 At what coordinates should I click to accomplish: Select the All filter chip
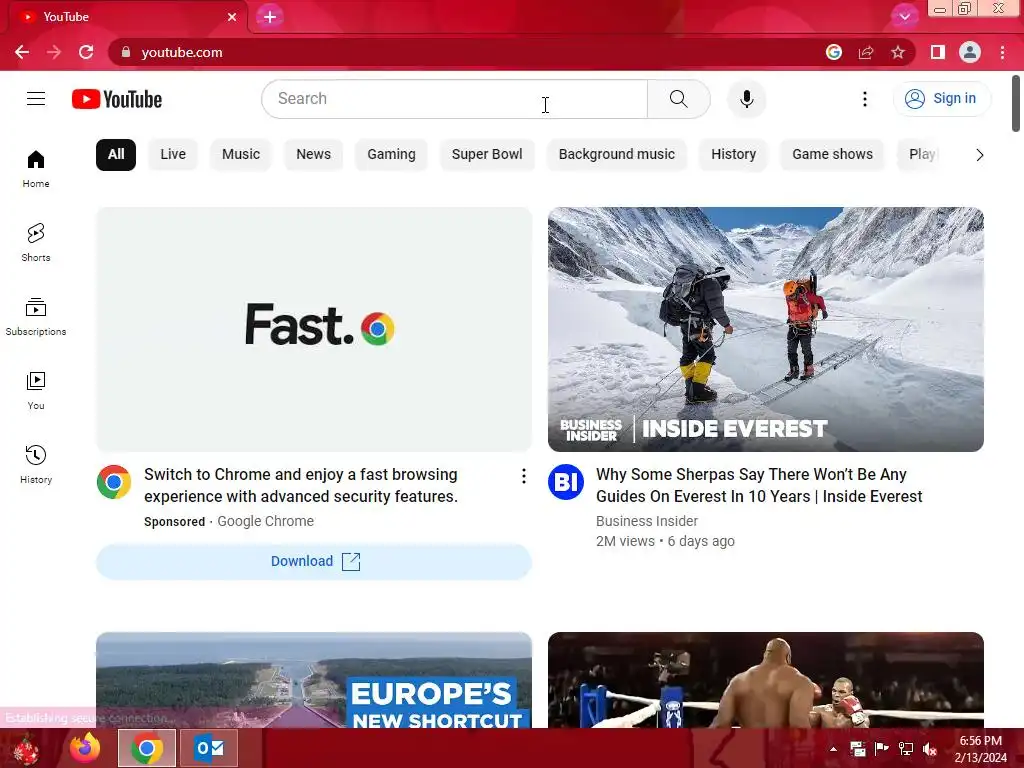coord(116,155)
